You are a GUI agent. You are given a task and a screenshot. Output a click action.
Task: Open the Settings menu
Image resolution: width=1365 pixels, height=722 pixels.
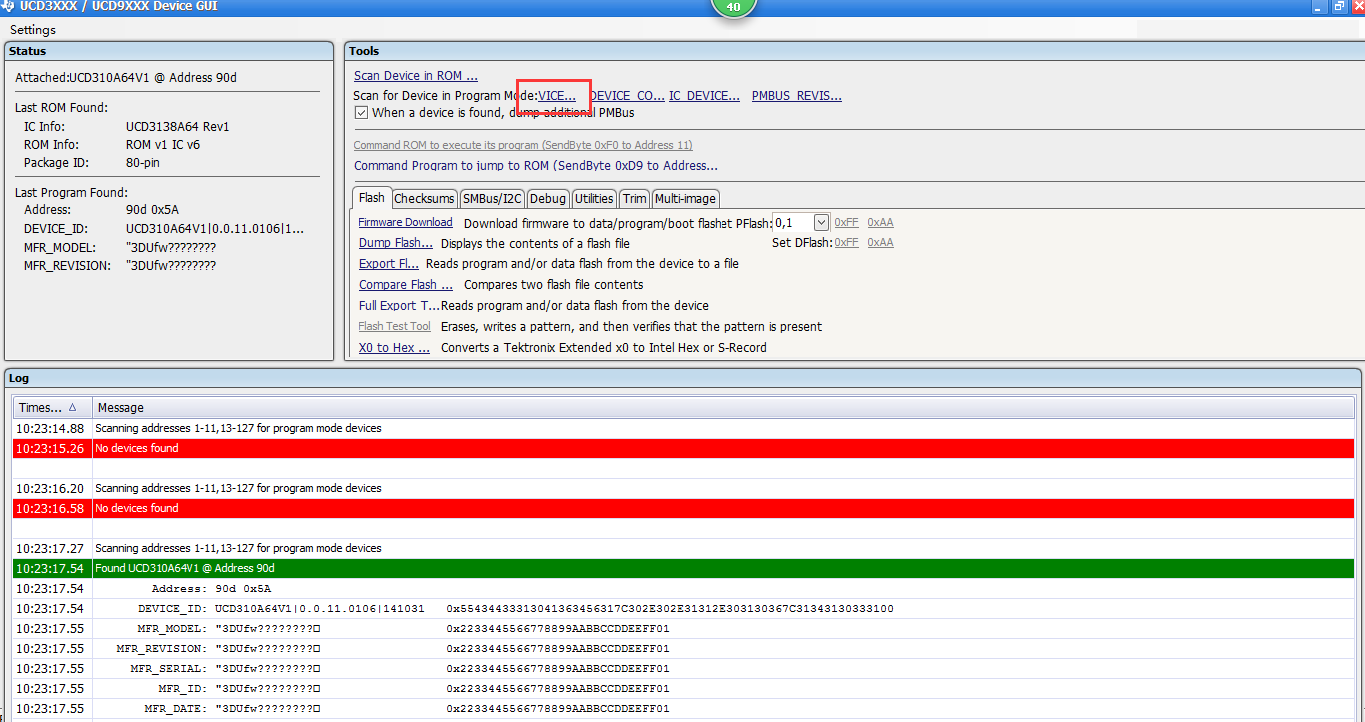tap(33, 30)
